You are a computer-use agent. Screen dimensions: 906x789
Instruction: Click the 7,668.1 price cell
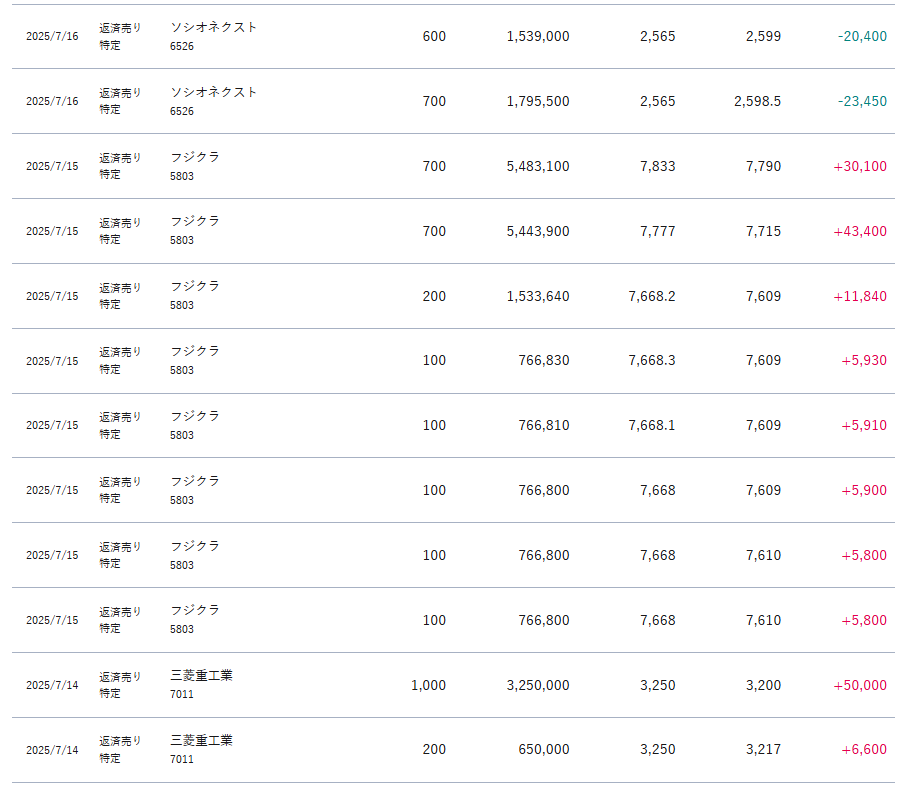click(x=652, y=425)
